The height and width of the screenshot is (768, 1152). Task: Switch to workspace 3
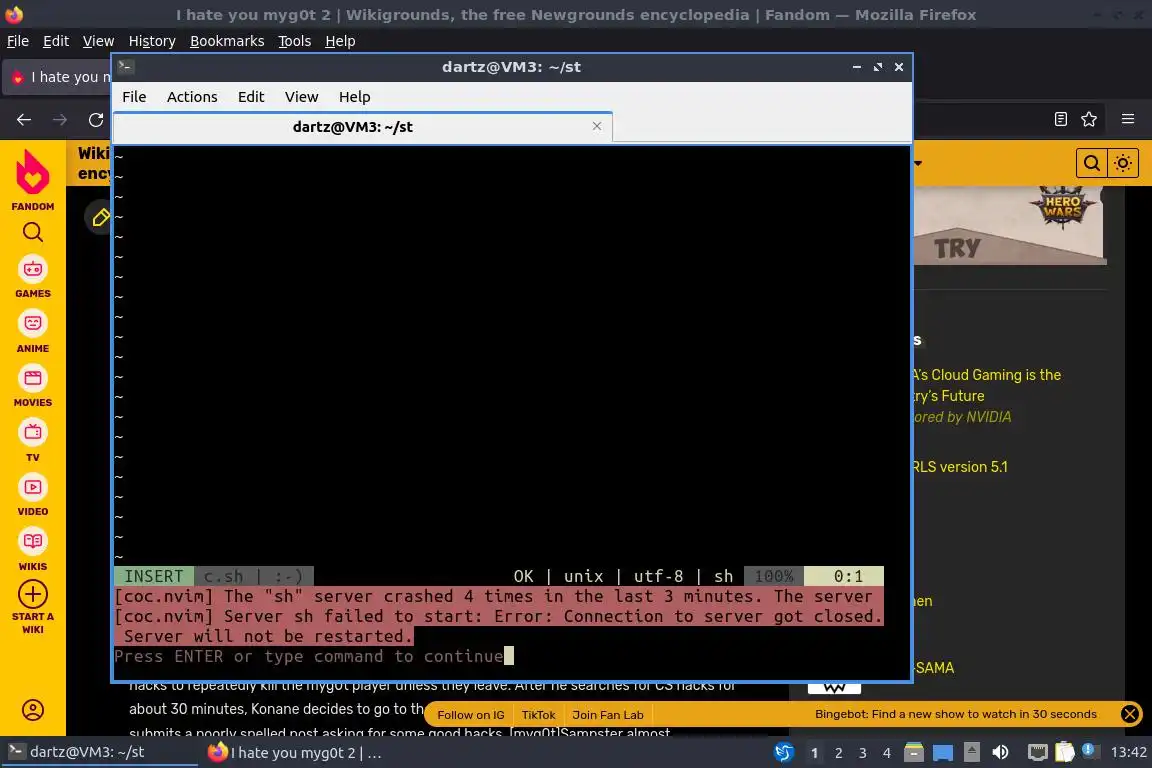(x=863, y=753)
